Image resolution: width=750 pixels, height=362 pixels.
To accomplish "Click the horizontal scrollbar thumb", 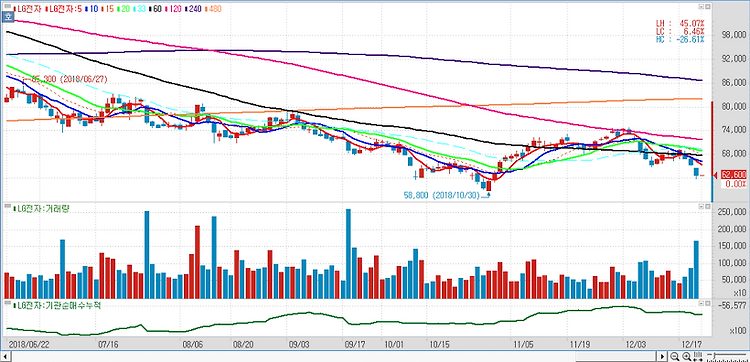I will tap(616, 356).
